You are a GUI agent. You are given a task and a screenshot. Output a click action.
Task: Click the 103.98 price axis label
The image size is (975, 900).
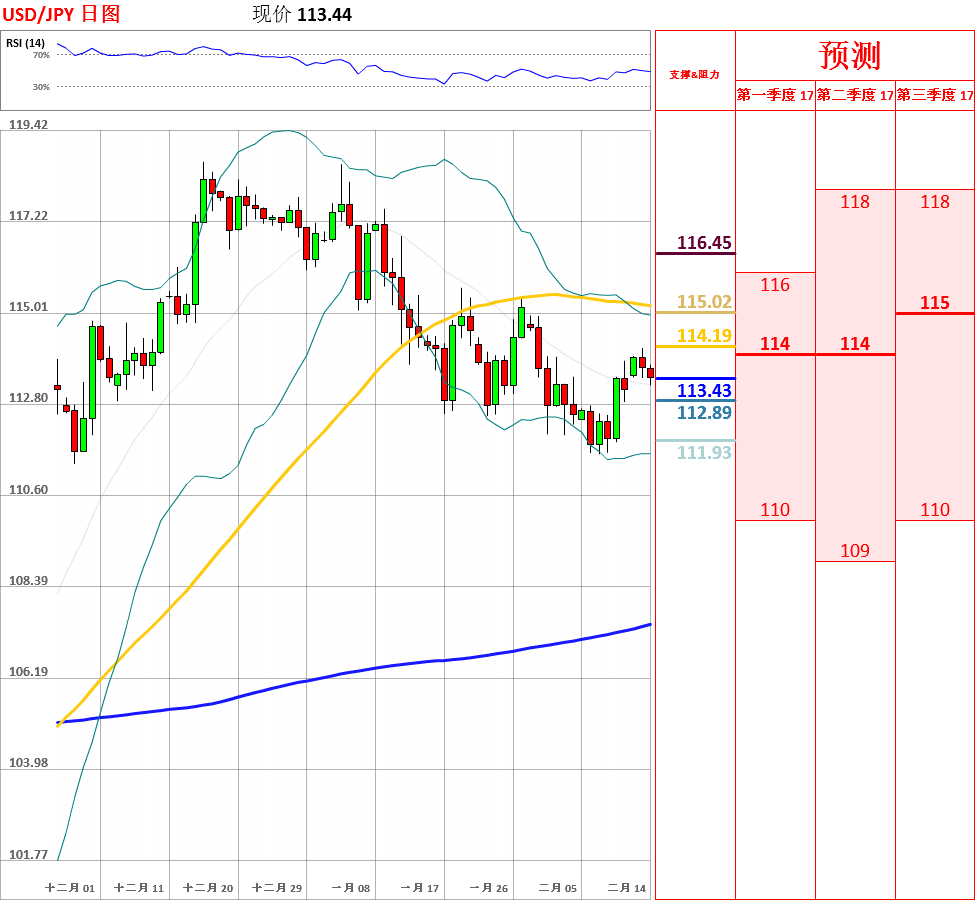pyautogui.click(x=28, y=763)
